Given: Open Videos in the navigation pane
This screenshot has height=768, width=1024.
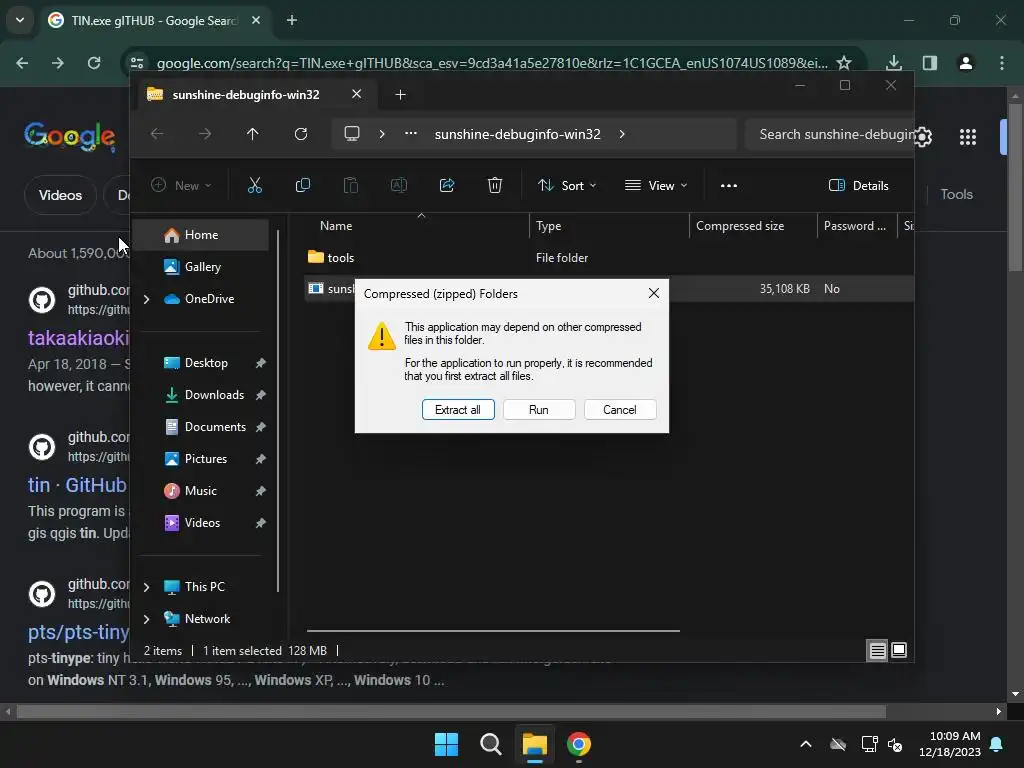Looking at the screenshot, I should [x=202, y=522].
